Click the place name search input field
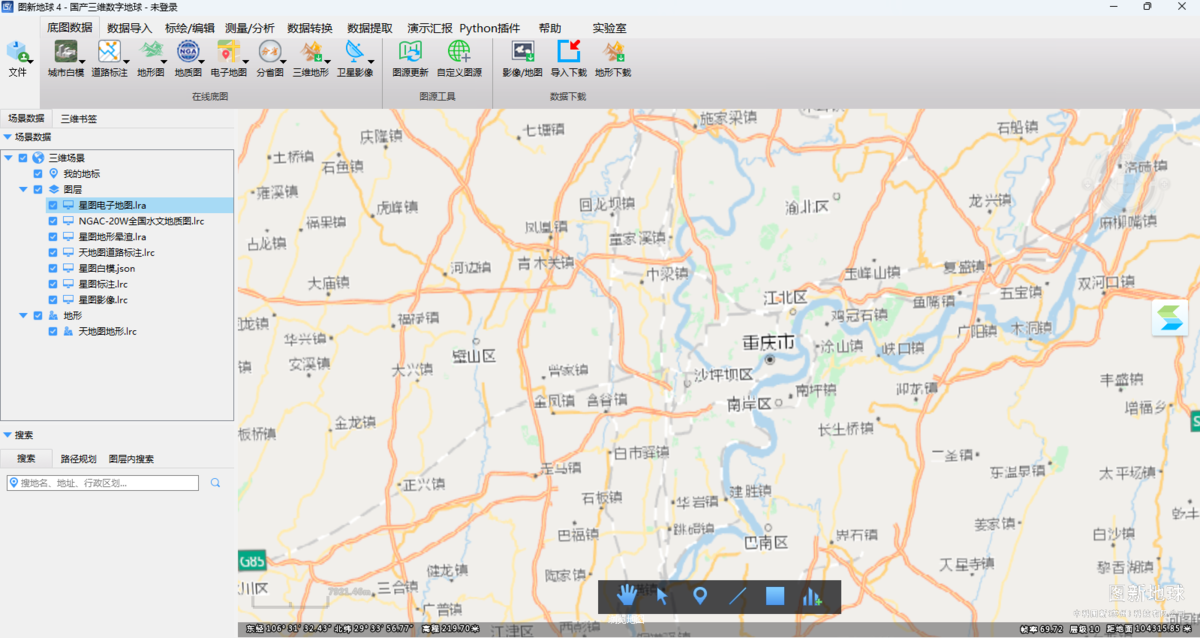This screenshot has height=638, width=1200. (x=105, y=483)
